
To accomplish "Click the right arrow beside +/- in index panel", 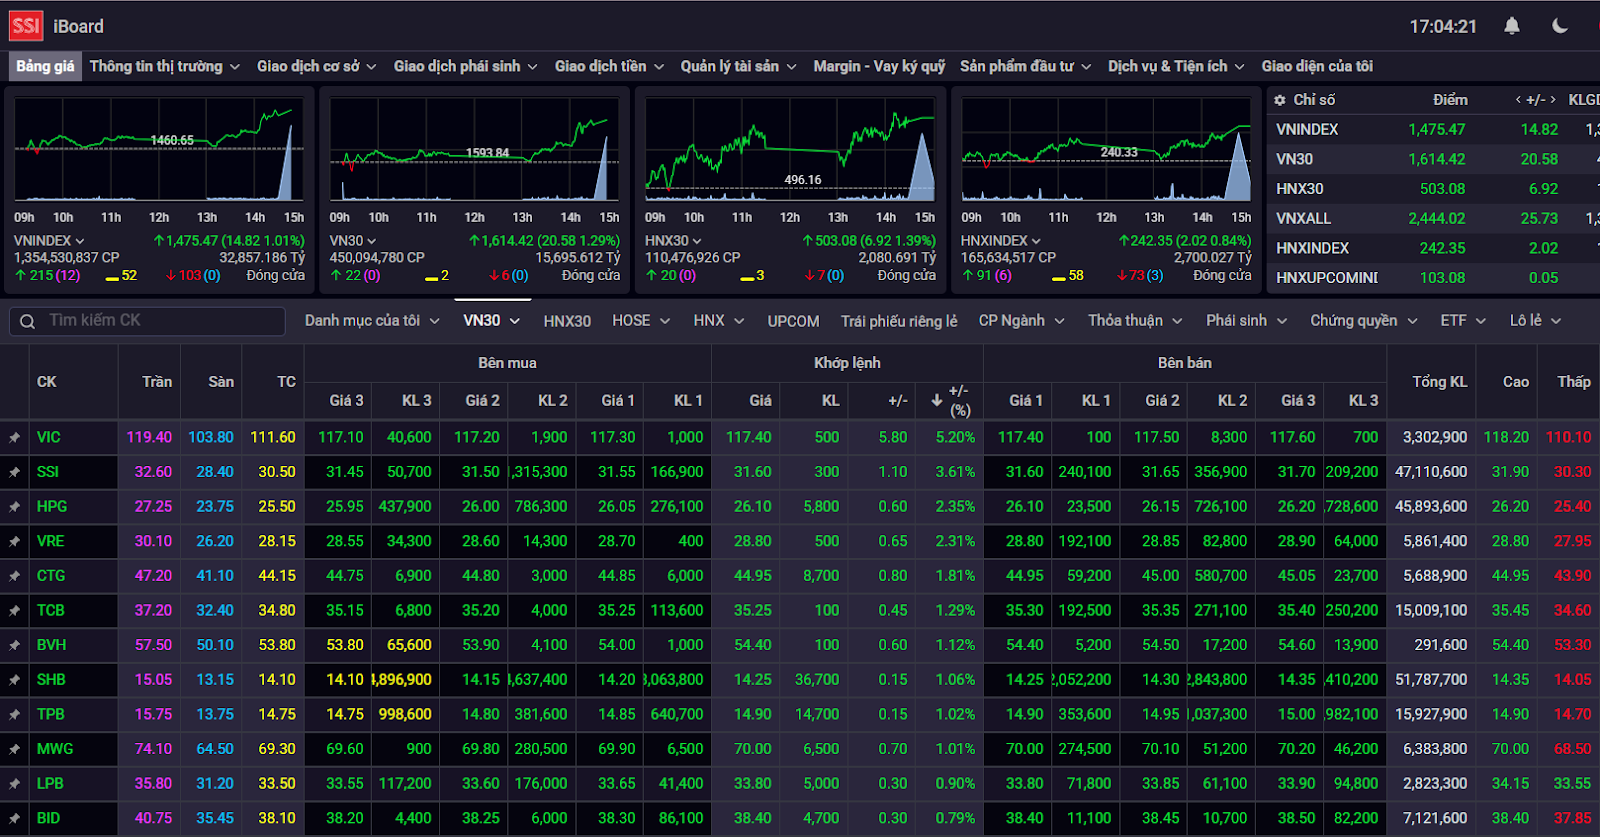I will click(1552, 100).
